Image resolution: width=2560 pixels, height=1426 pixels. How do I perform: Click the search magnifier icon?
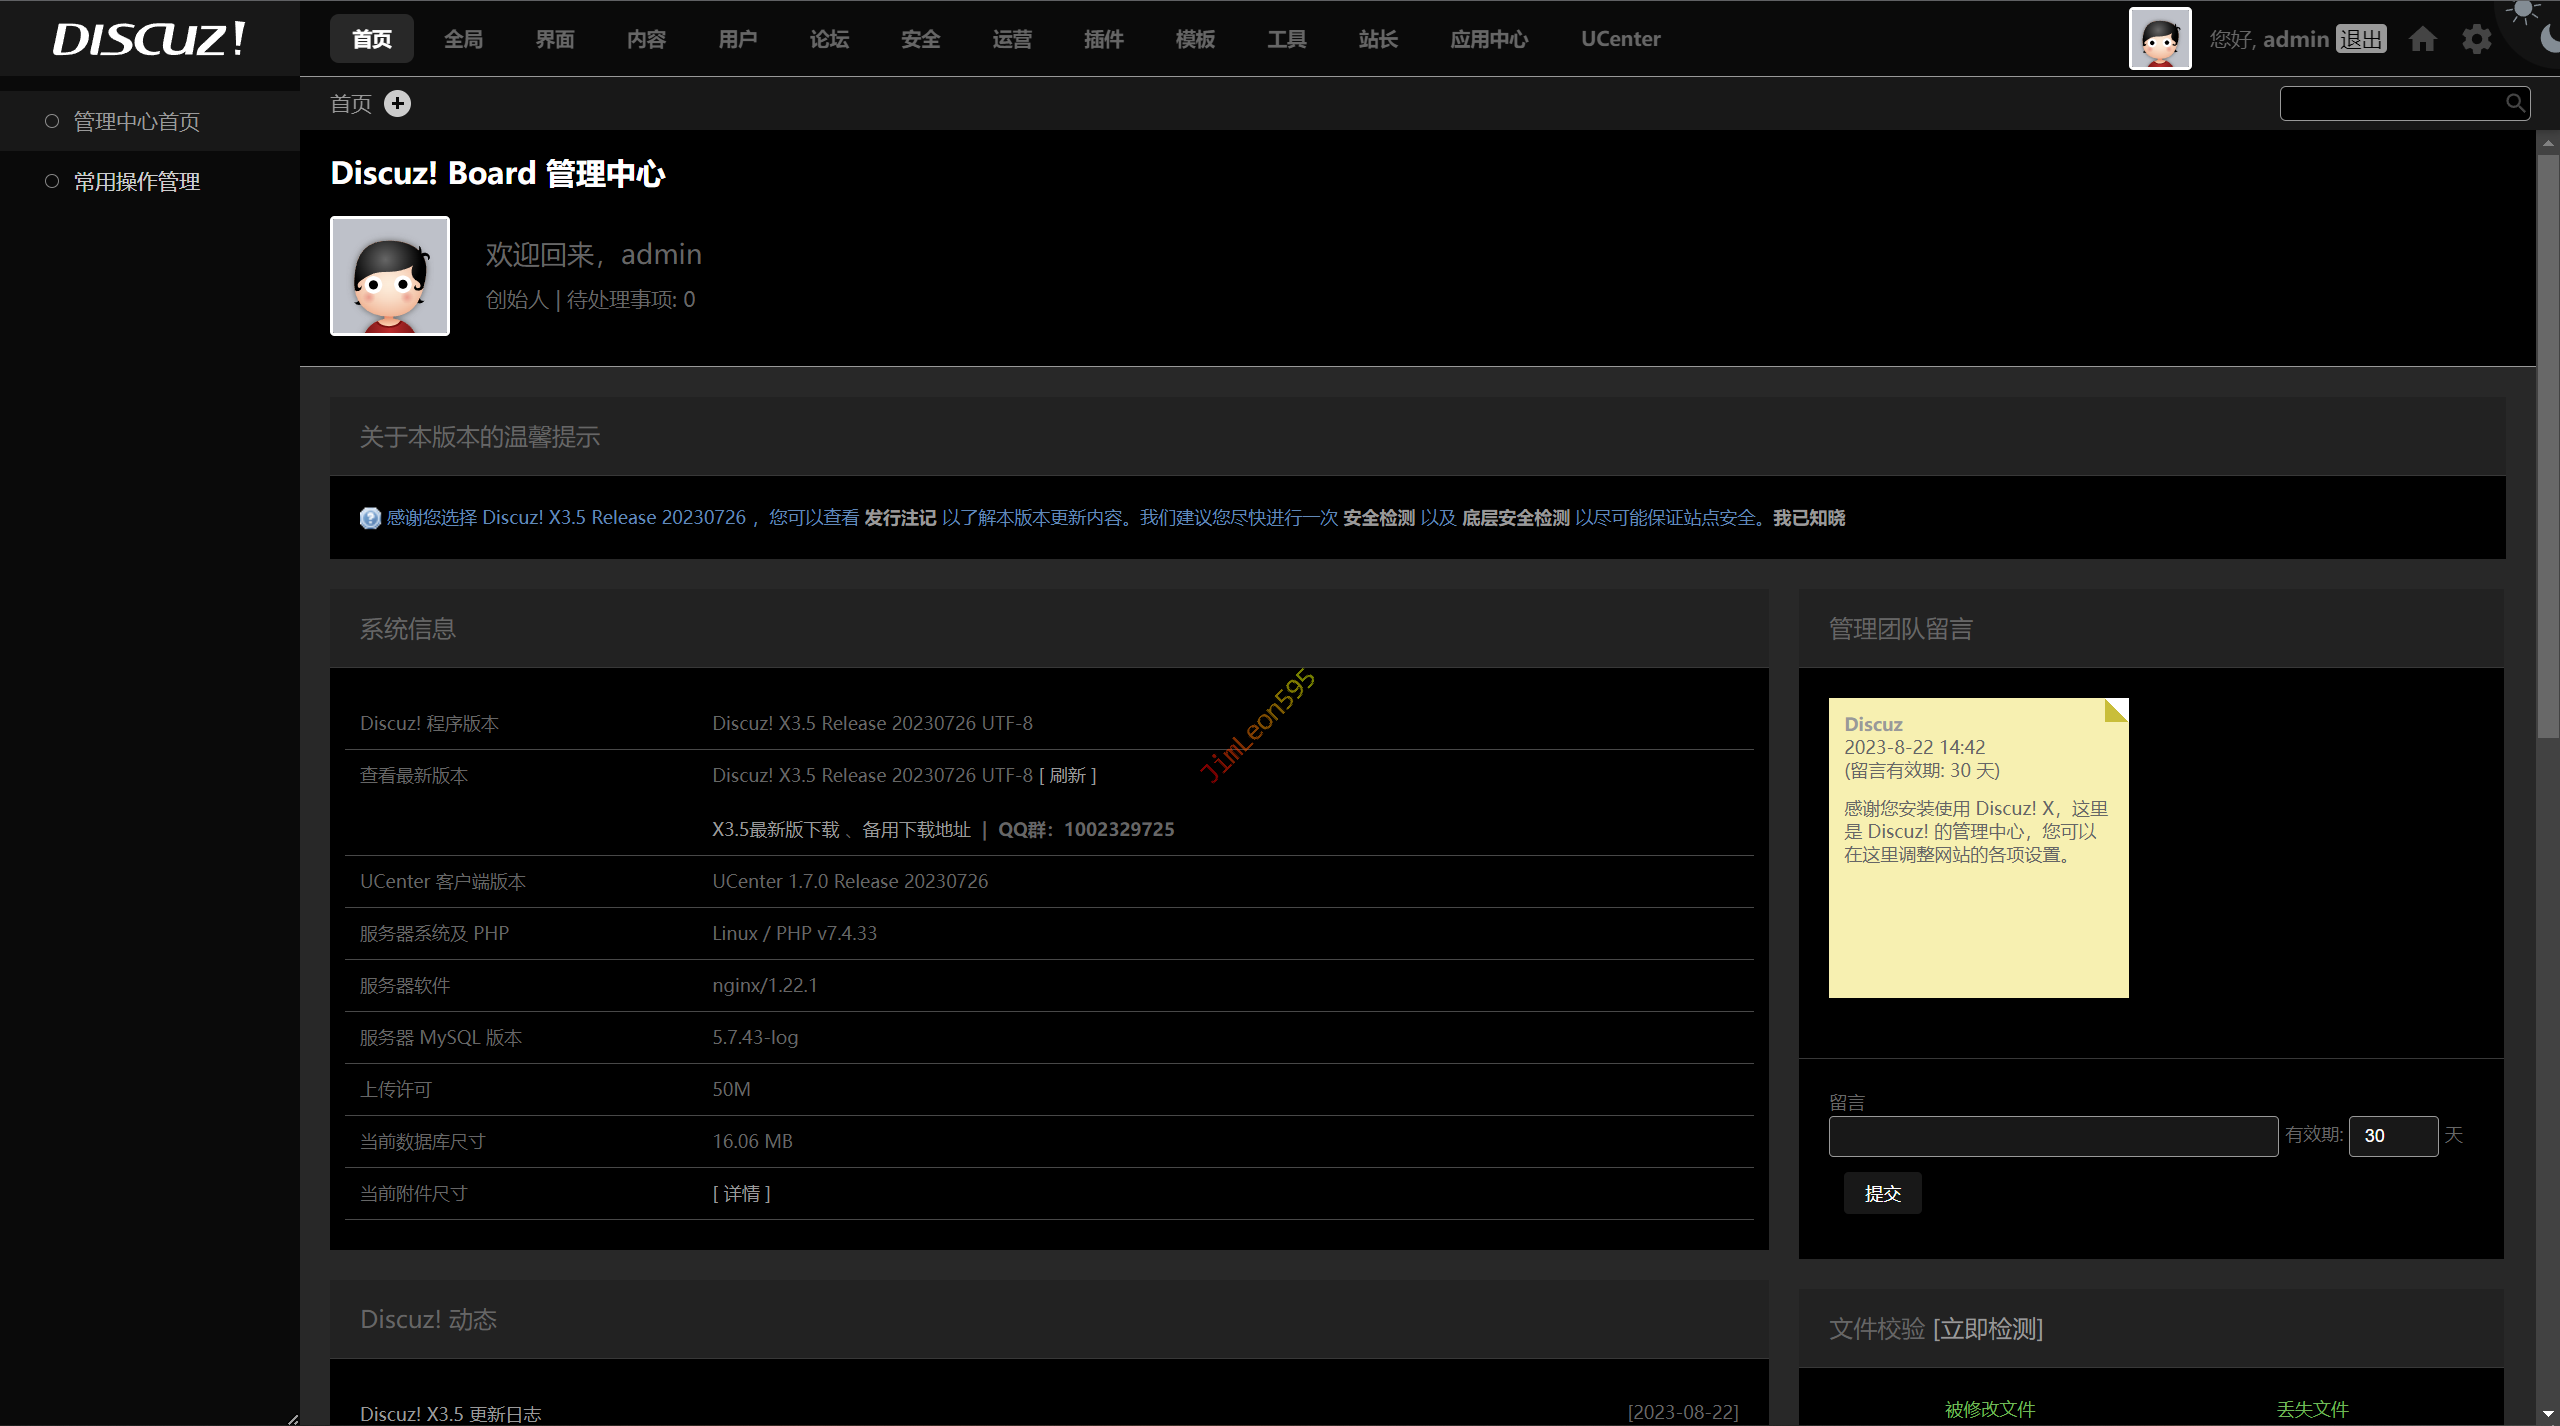(2514, 102)
